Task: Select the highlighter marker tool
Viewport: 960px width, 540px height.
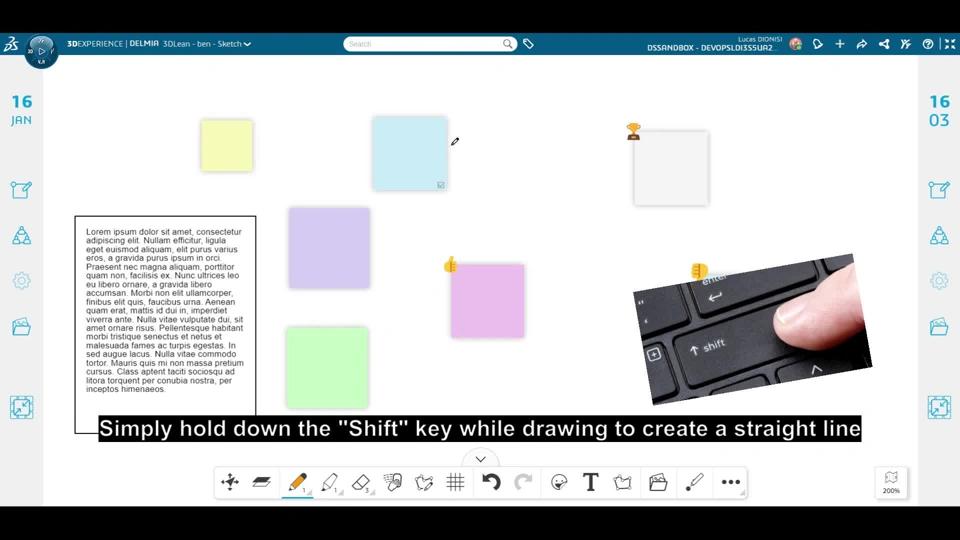Action: pyautogui.click(x=329, y=482)
